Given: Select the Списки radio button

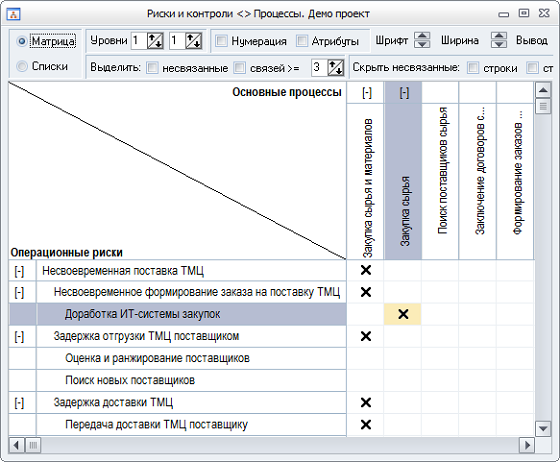Looking at the screenshot, I should (22, 66).
